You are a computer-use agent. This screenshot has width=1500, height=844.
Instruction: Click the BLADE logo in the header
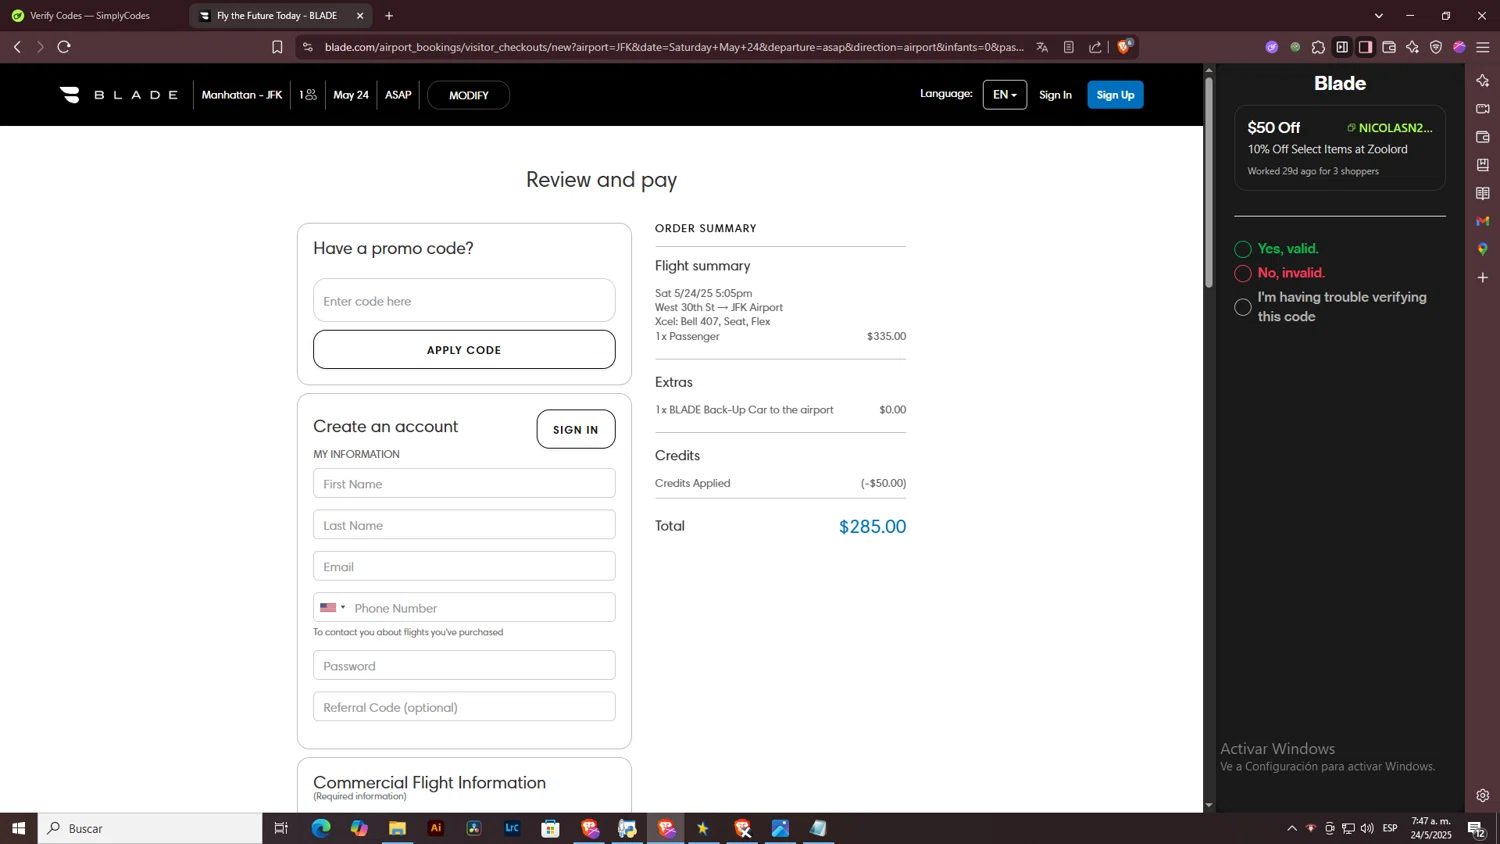click(119, 95)
